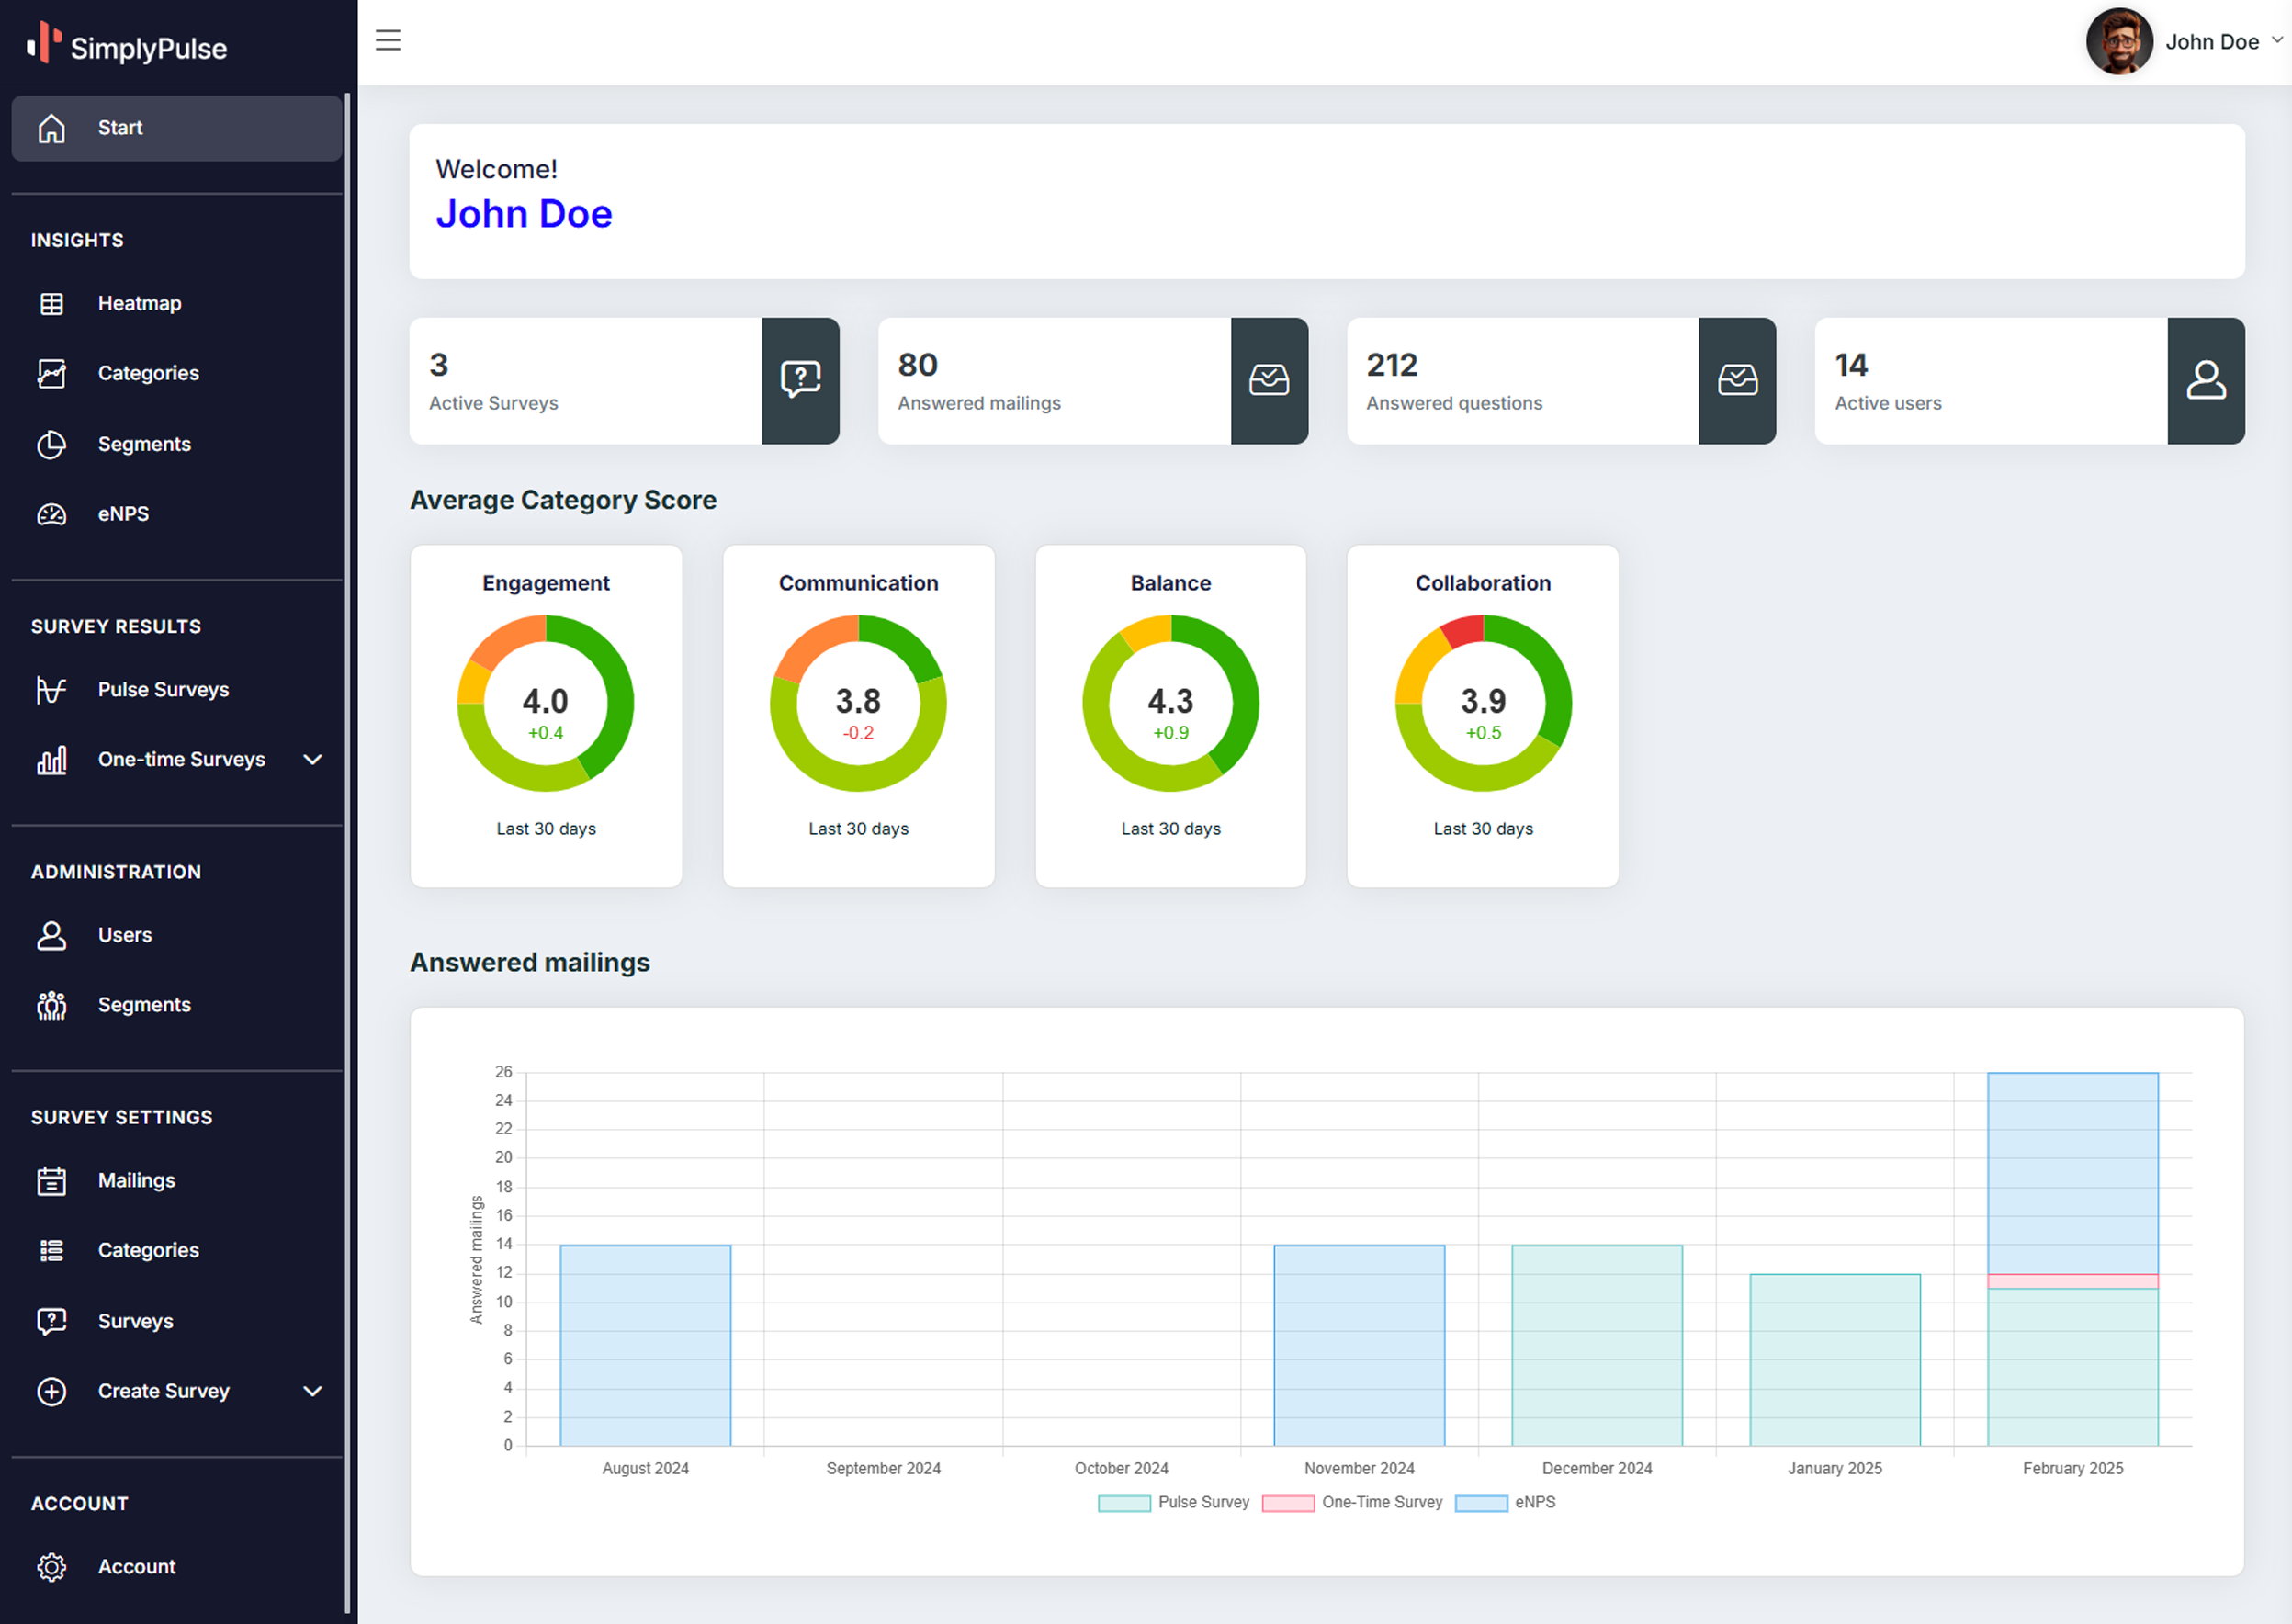The width and height of the screenshot is (2292, 1624).
Task: Click the Active Surveys question-bubble icon
Action: (800, 381)
